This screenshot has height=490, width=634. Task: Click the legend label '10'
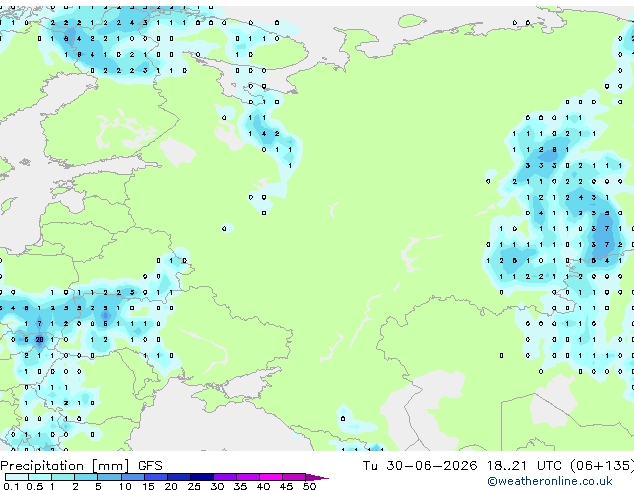pos(125,486)
